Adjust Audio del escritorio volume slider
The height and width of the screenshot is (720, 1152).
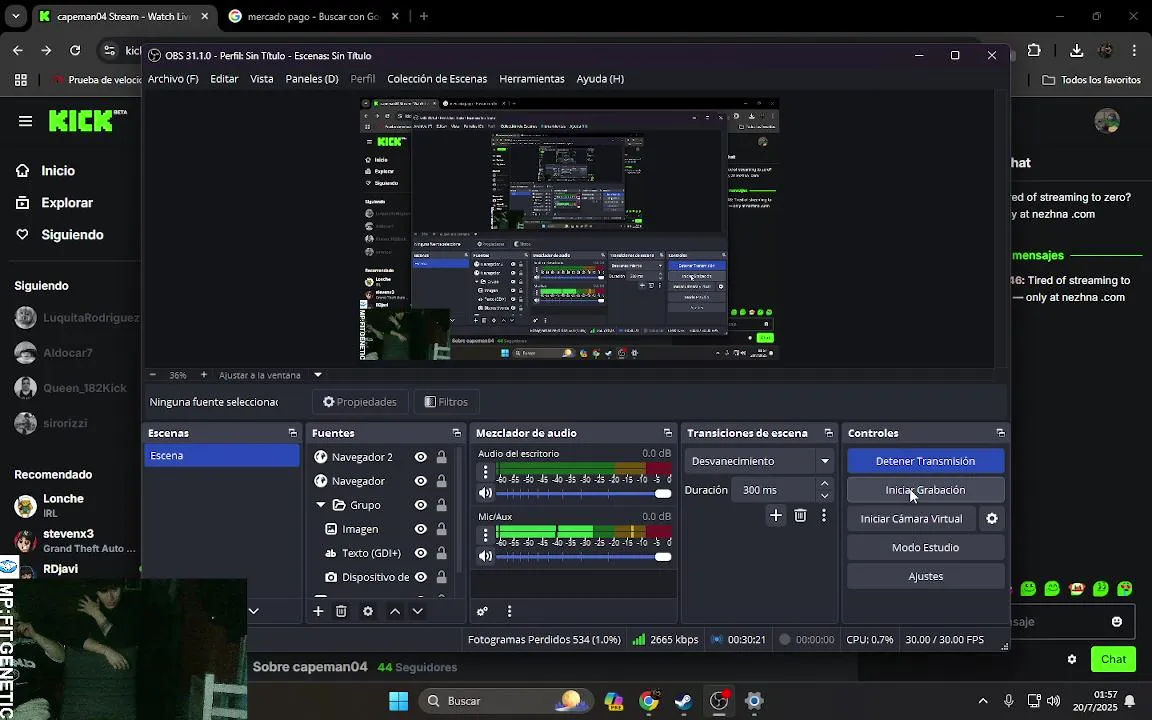583,494
